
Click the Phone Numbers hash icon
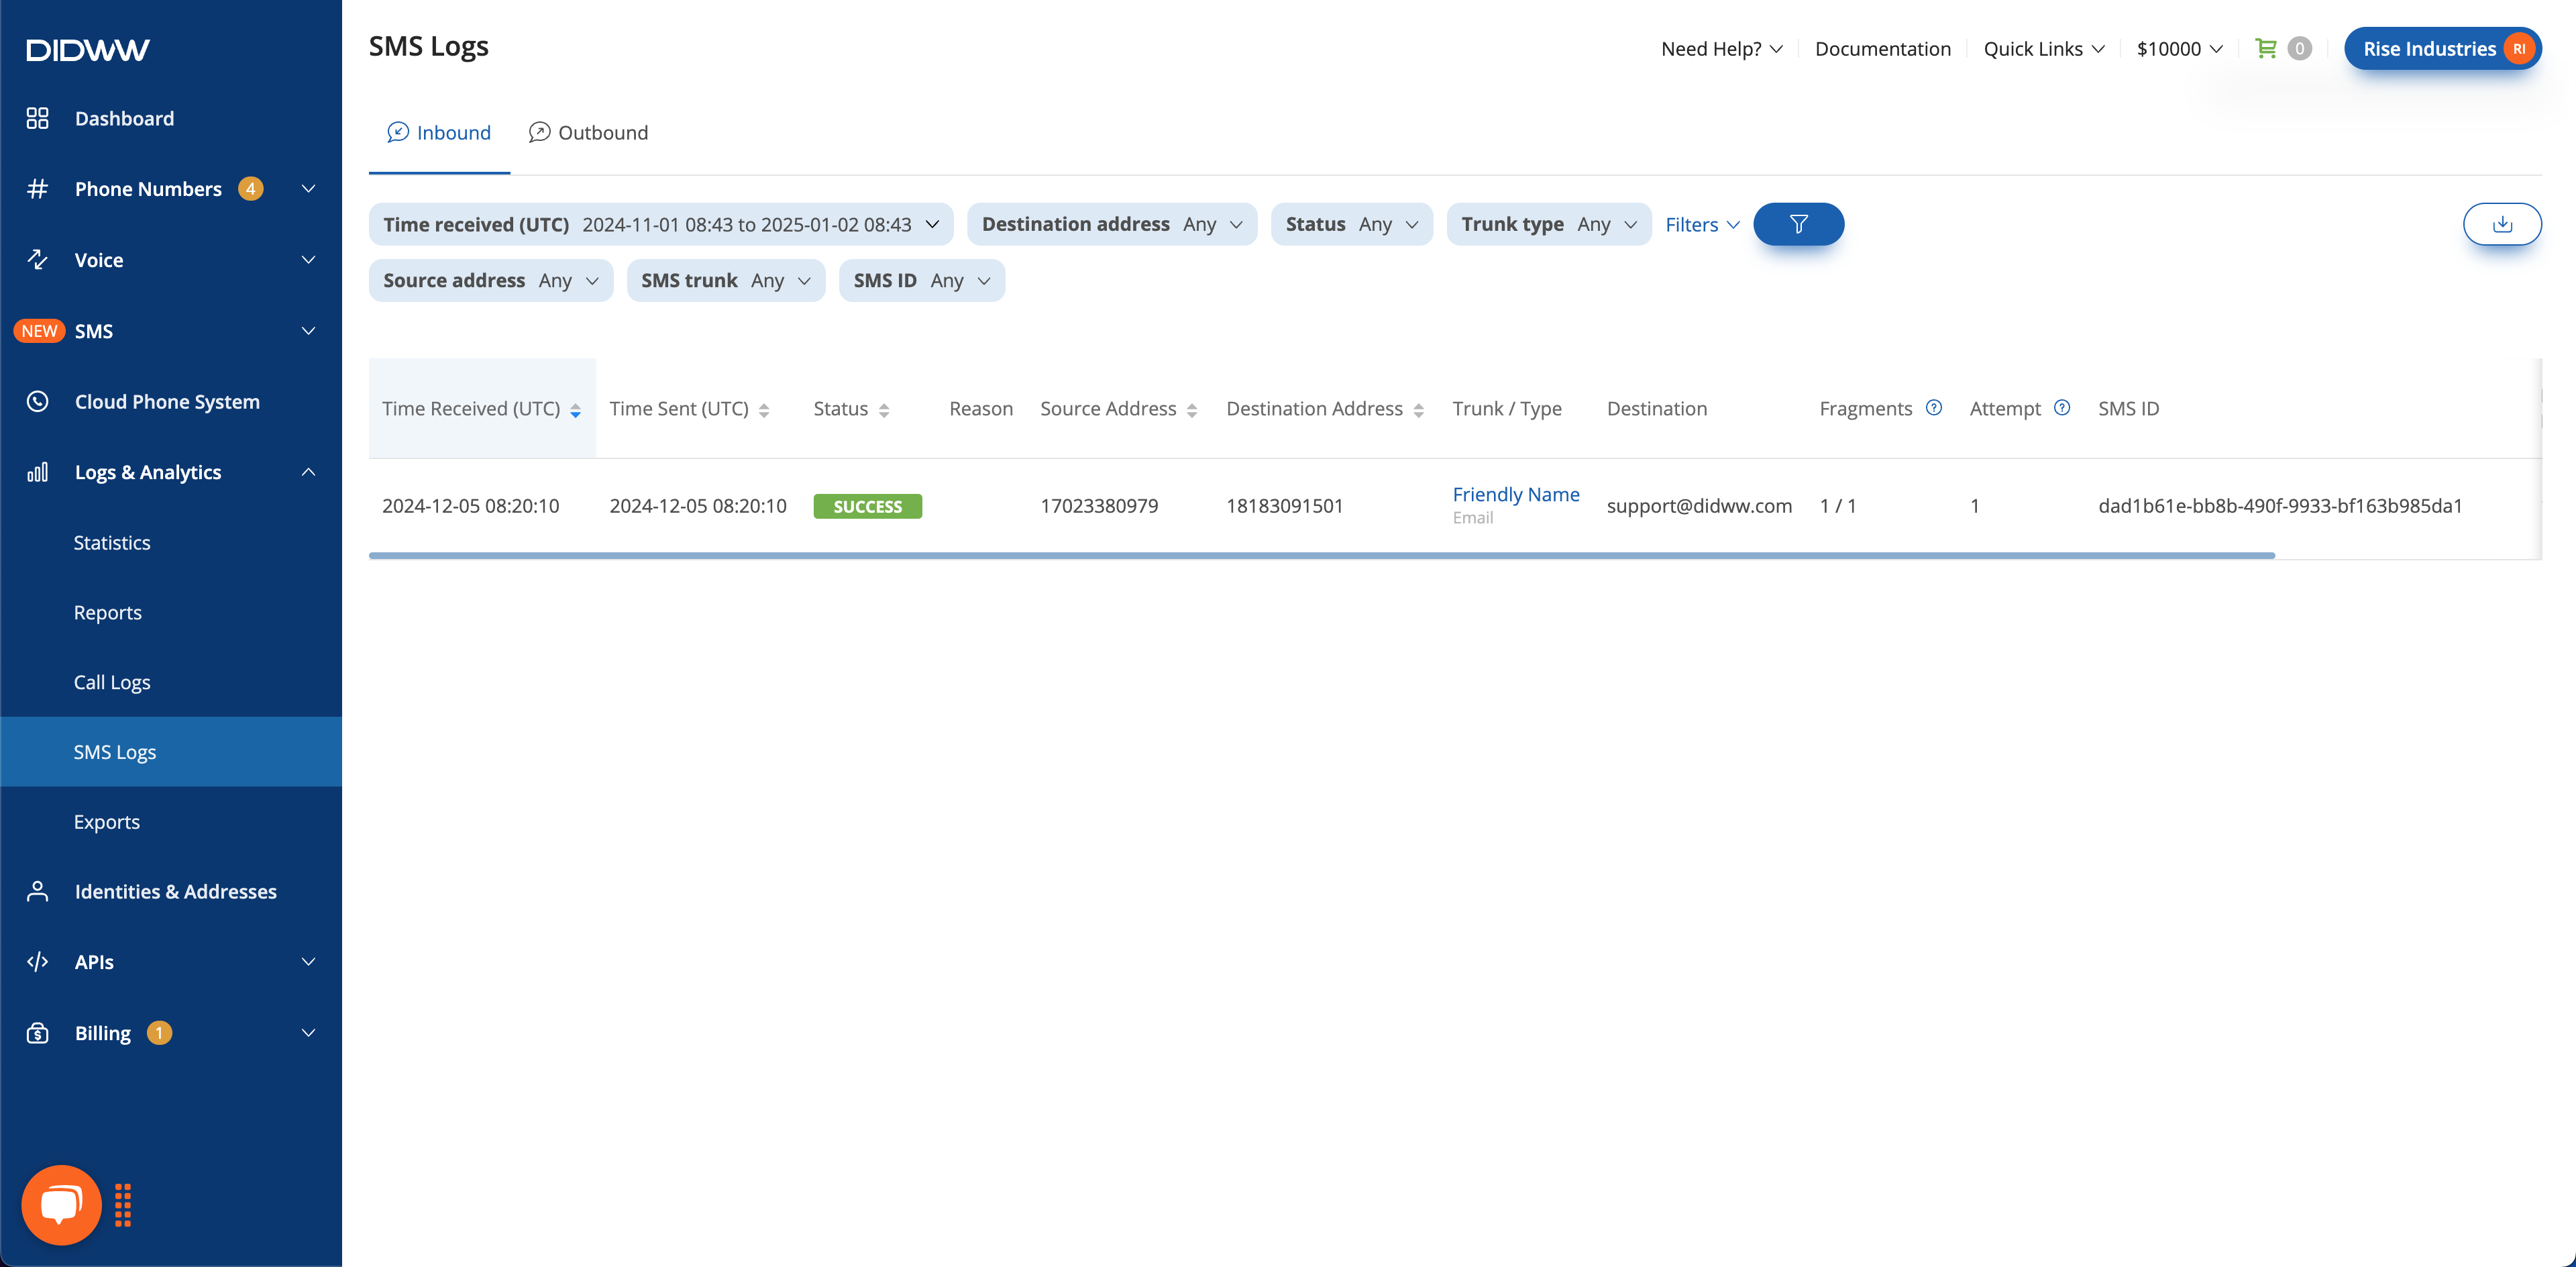point(38,188)
